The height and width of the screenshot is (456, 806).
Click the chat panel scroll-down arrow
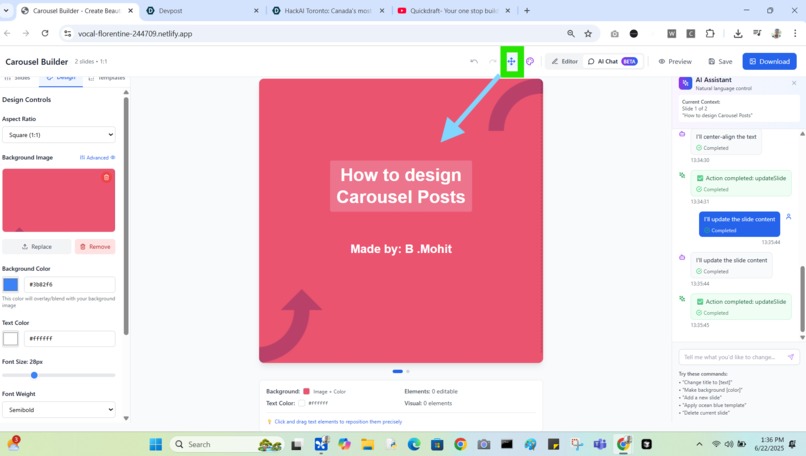pyautogui.click(x=802, y=338)
